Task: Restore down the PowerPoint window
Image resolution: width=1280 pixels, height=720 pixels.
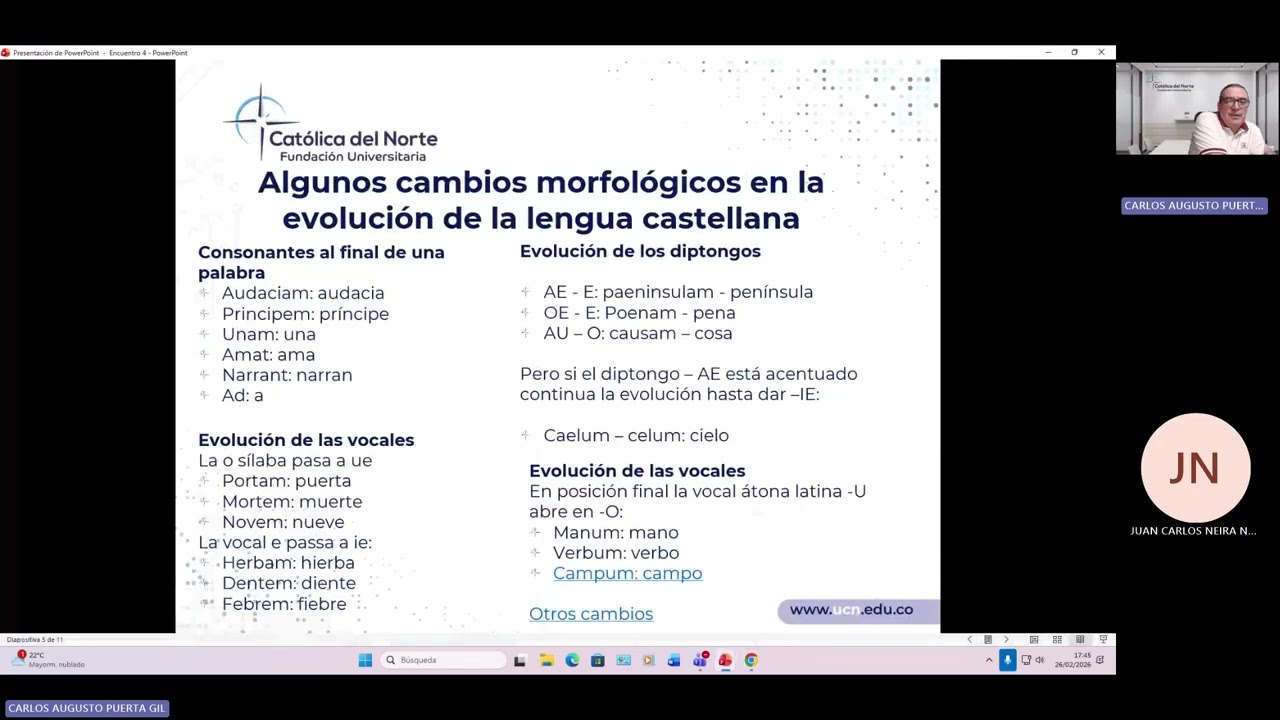Action: (x=1074, y=52)
